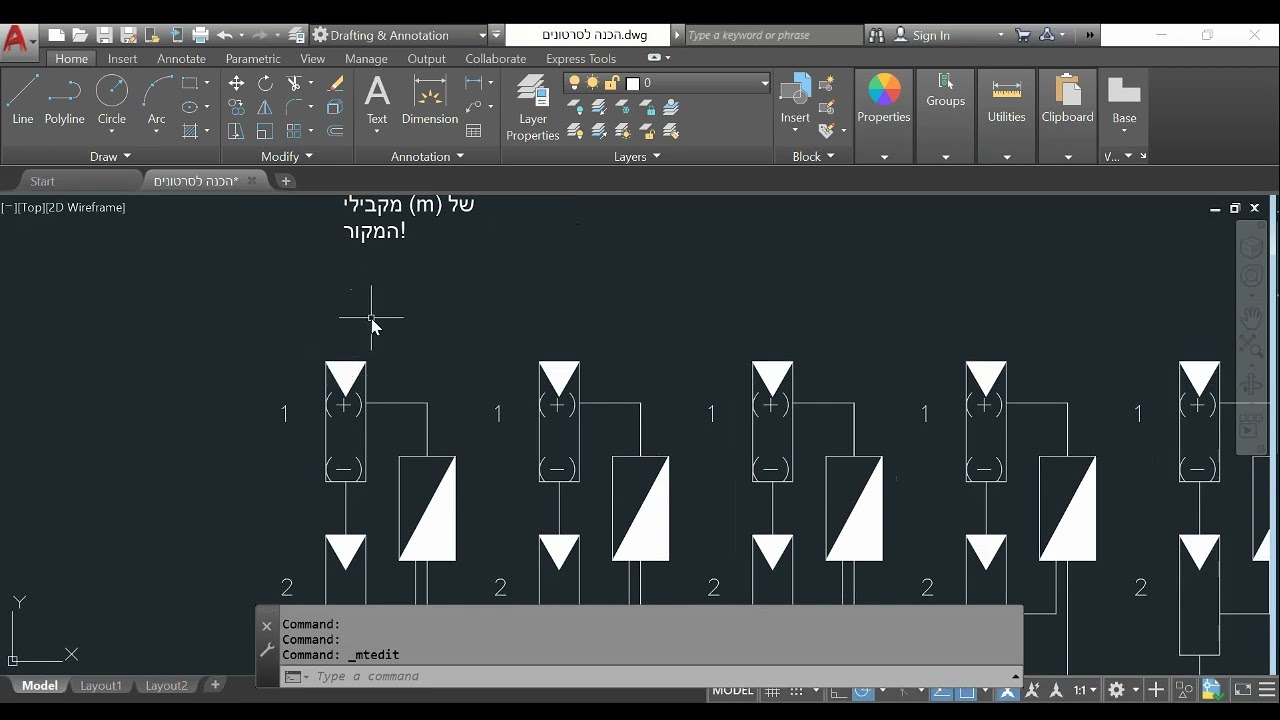Open the Groups panel button
The image size is (1280, 720).
945,100
